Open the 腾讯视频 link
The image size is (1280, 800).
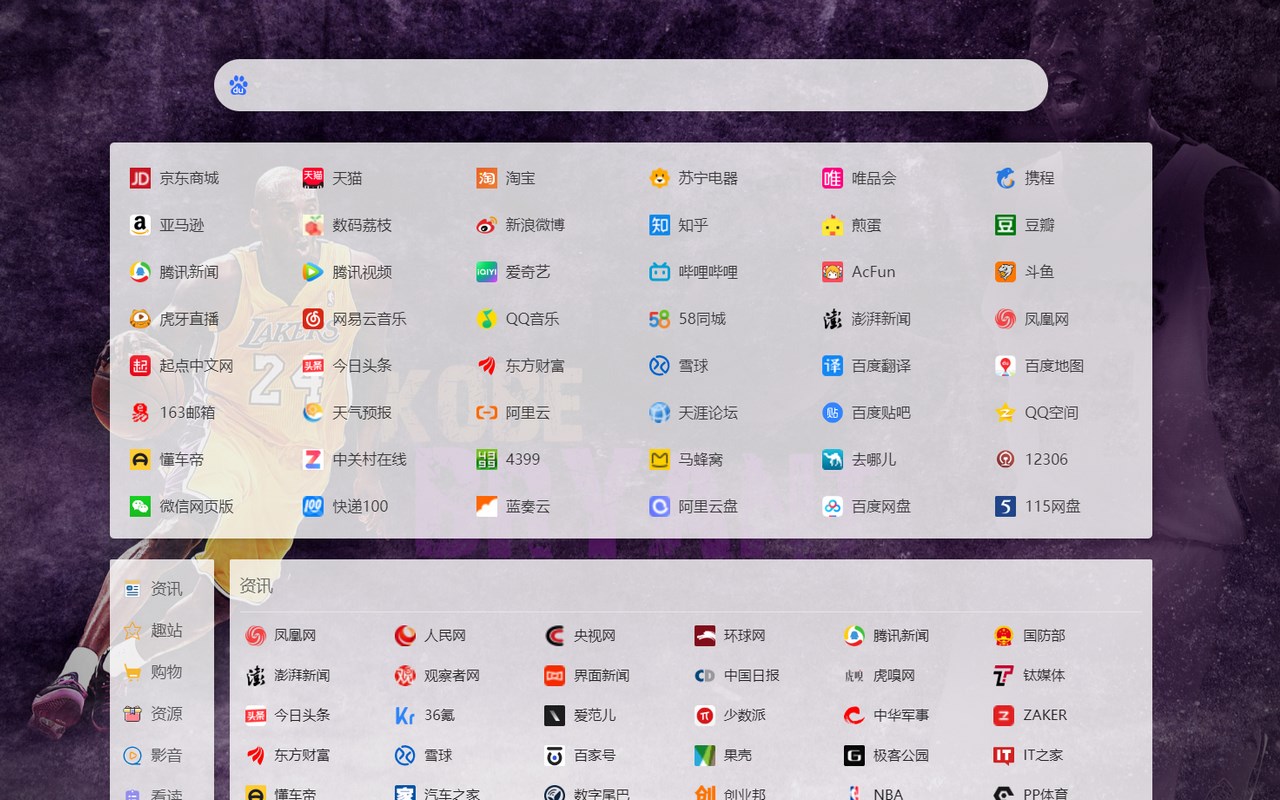[347, 272]
